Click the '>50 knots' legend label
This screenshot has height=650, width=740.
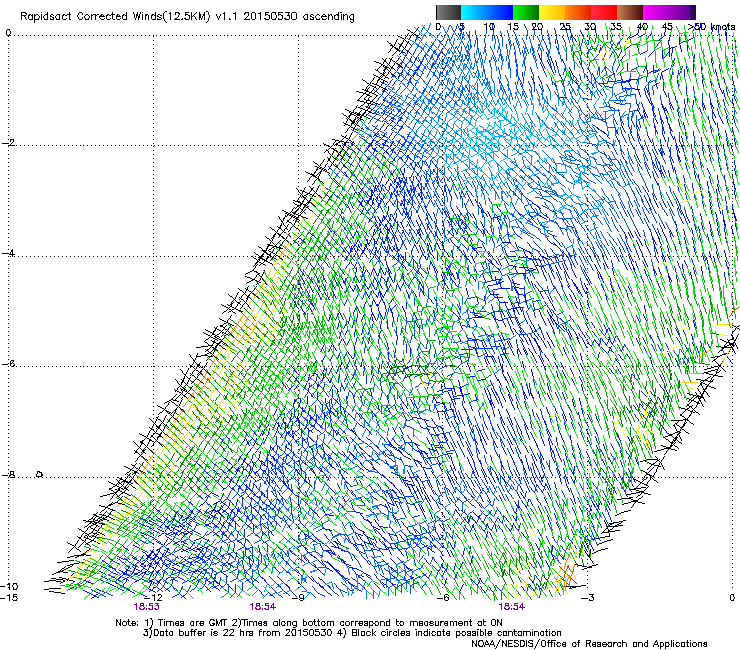point(712,27)
